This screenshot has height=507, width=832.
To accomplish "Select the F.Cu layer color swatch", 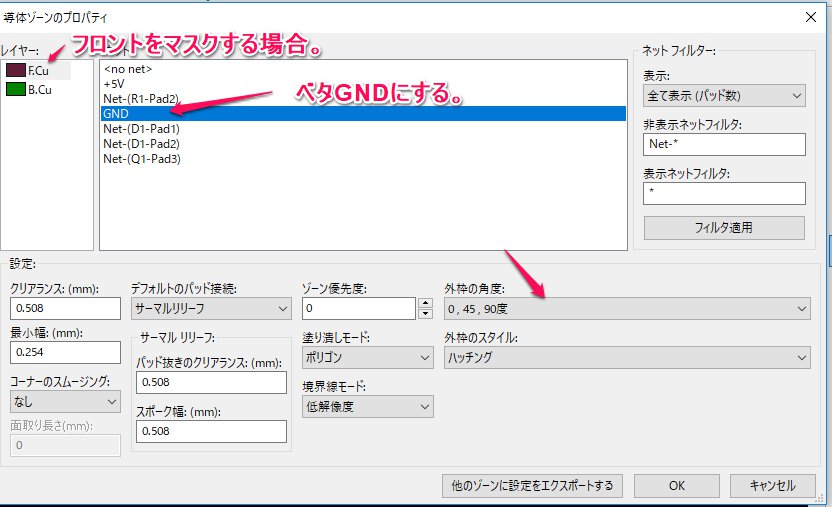I will (15, 71).
